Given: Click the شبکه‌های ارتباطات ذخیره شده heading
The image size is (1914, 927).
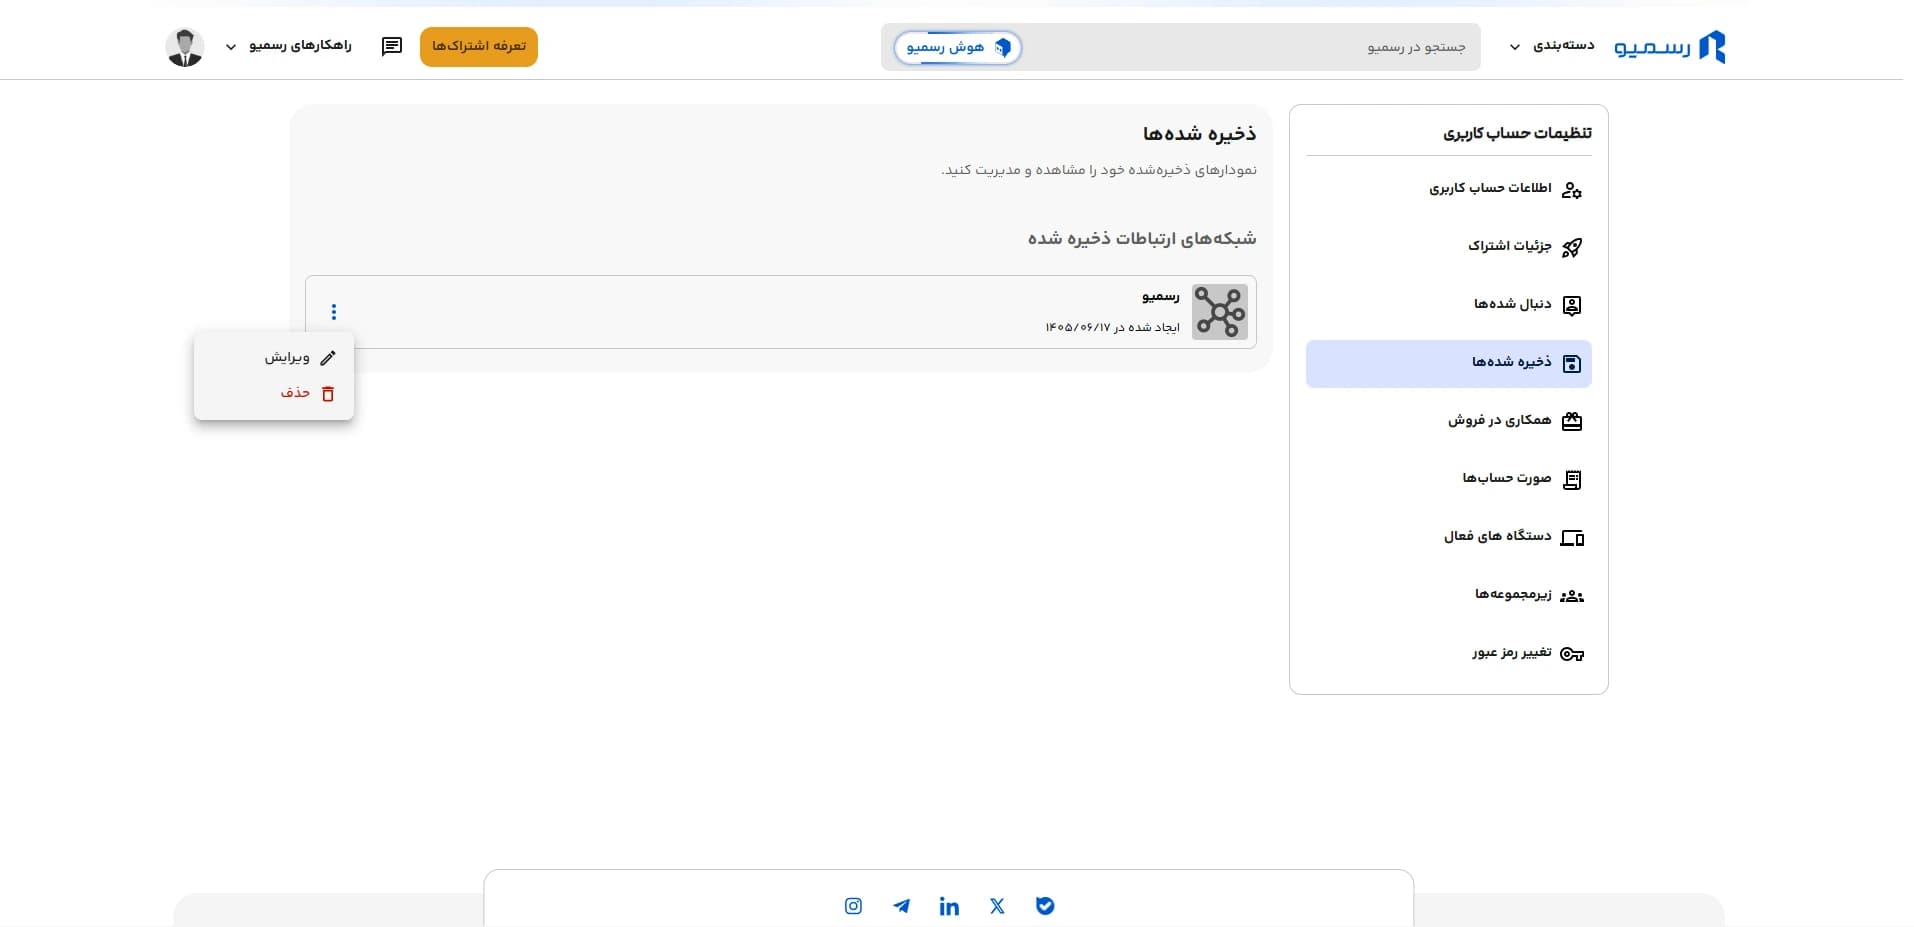Looking at the screenshot, I should pos(1141,238).
